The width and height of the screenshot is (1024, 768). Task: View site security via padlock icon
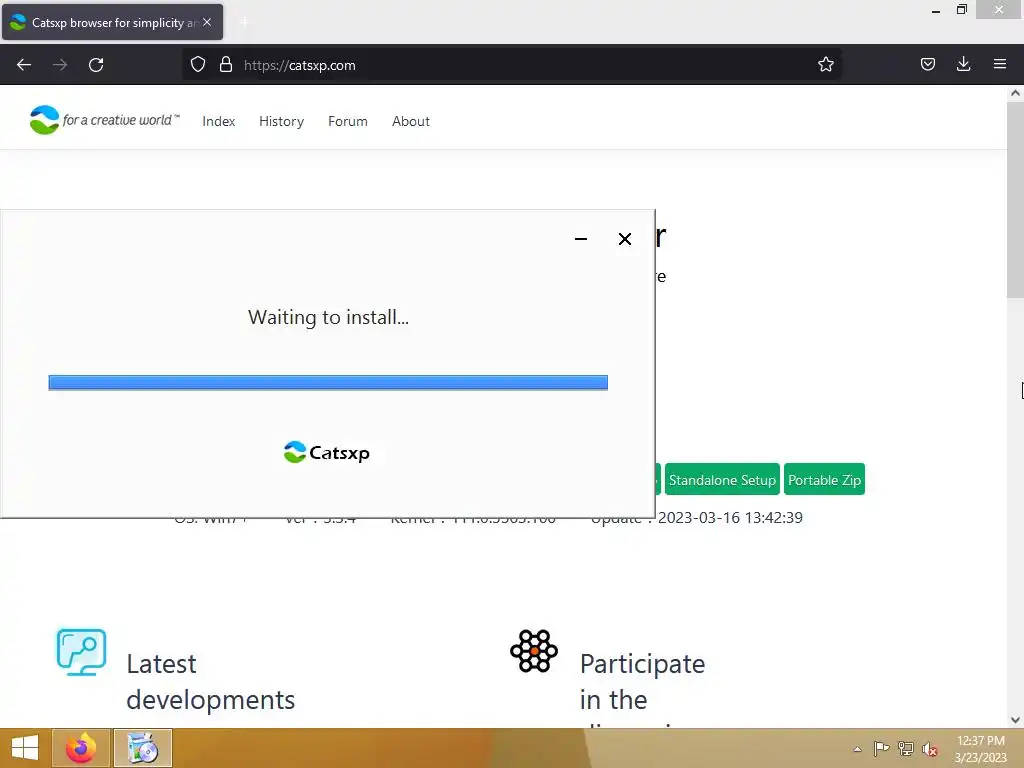coord(226,65)
